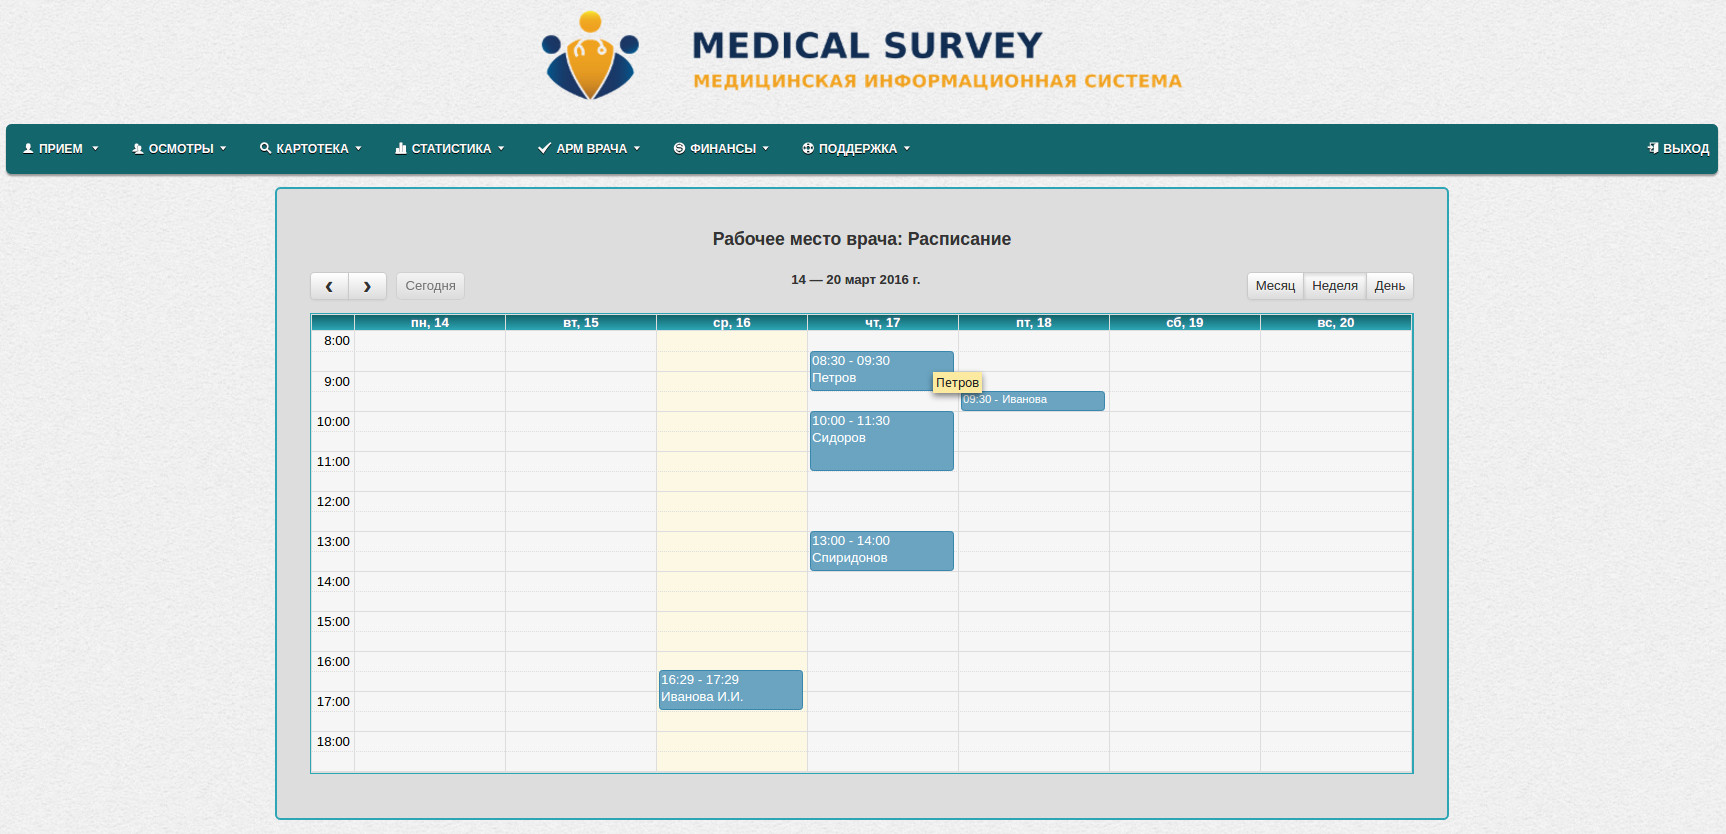Expand the СТАТИСТИКА dropdown arrow
Screen dimensions: 1726x834
(501, 148)
